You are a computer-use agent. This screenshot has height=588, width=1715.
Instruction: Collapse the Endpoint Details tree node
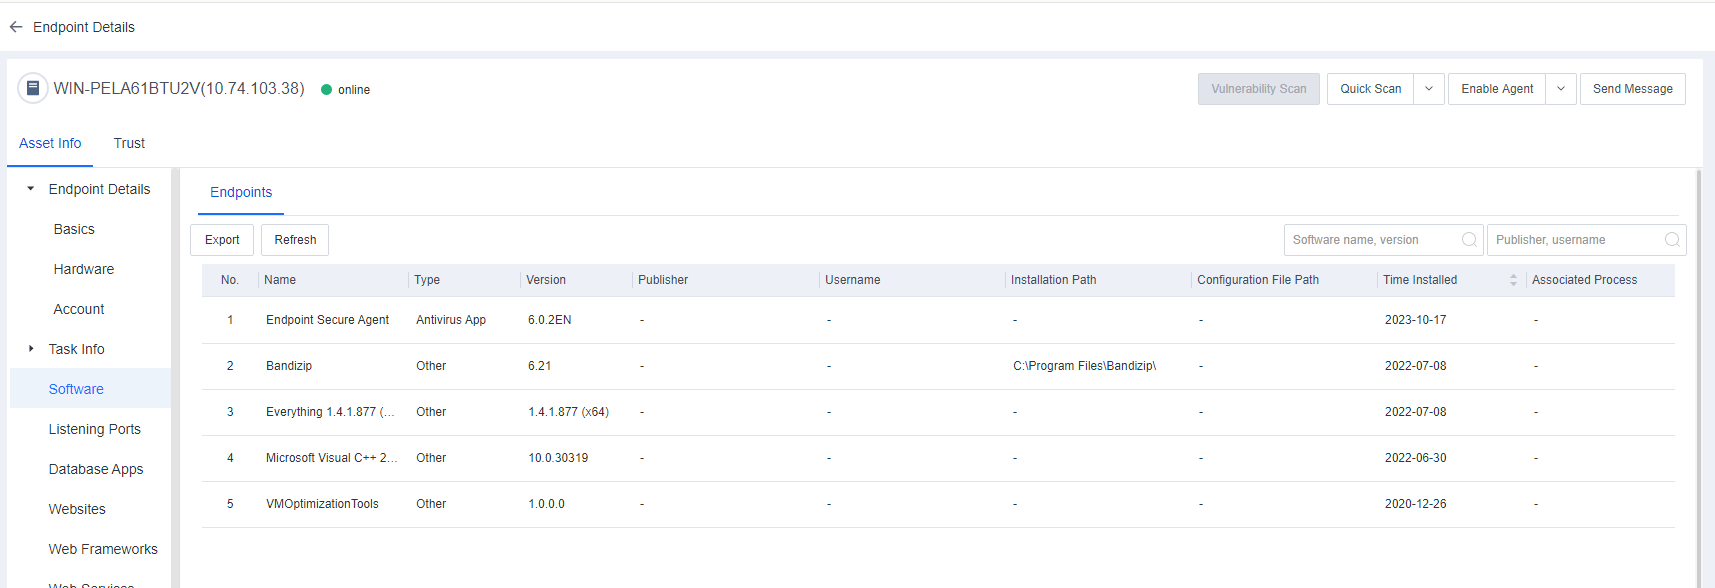pyautogui.click(x=31, y=189)
